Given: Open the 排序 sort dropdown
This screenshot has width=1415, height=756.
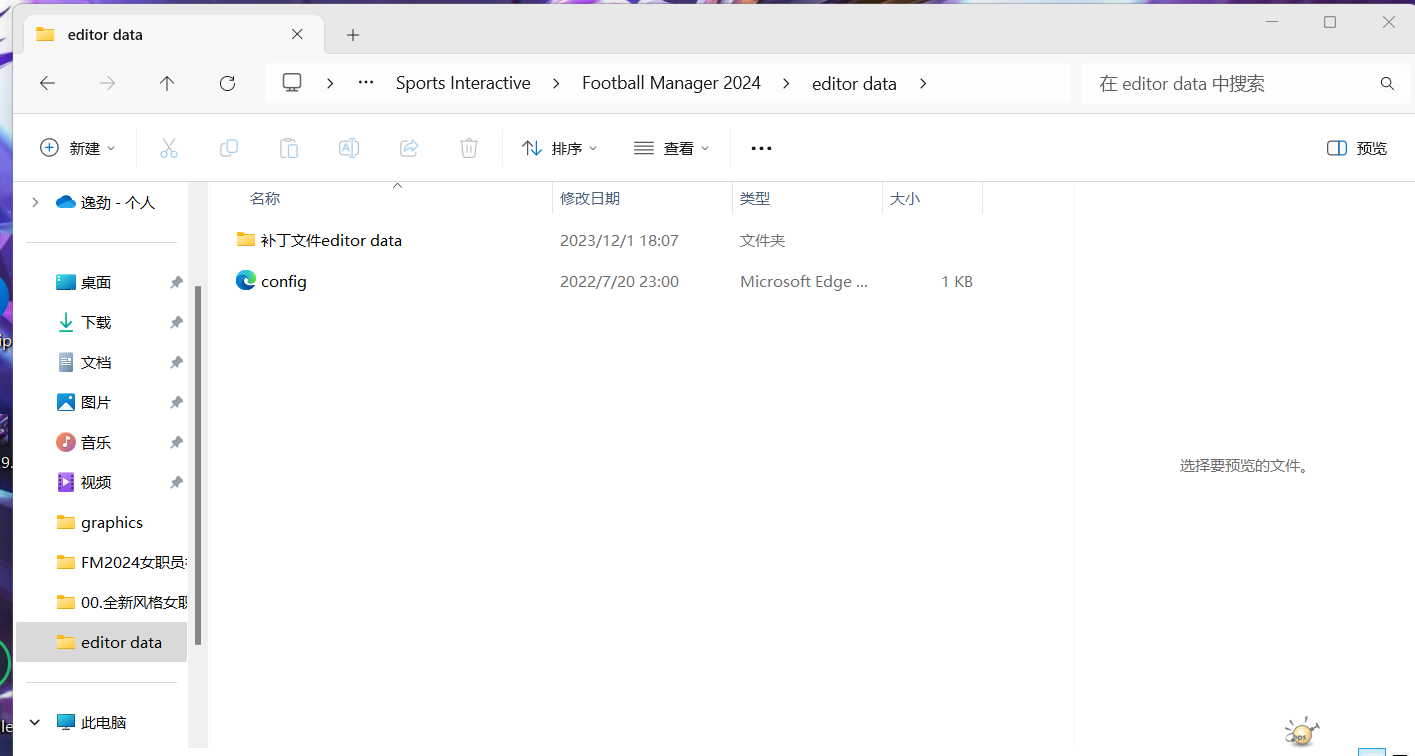Looking at the screenshot, I should 560,148.
